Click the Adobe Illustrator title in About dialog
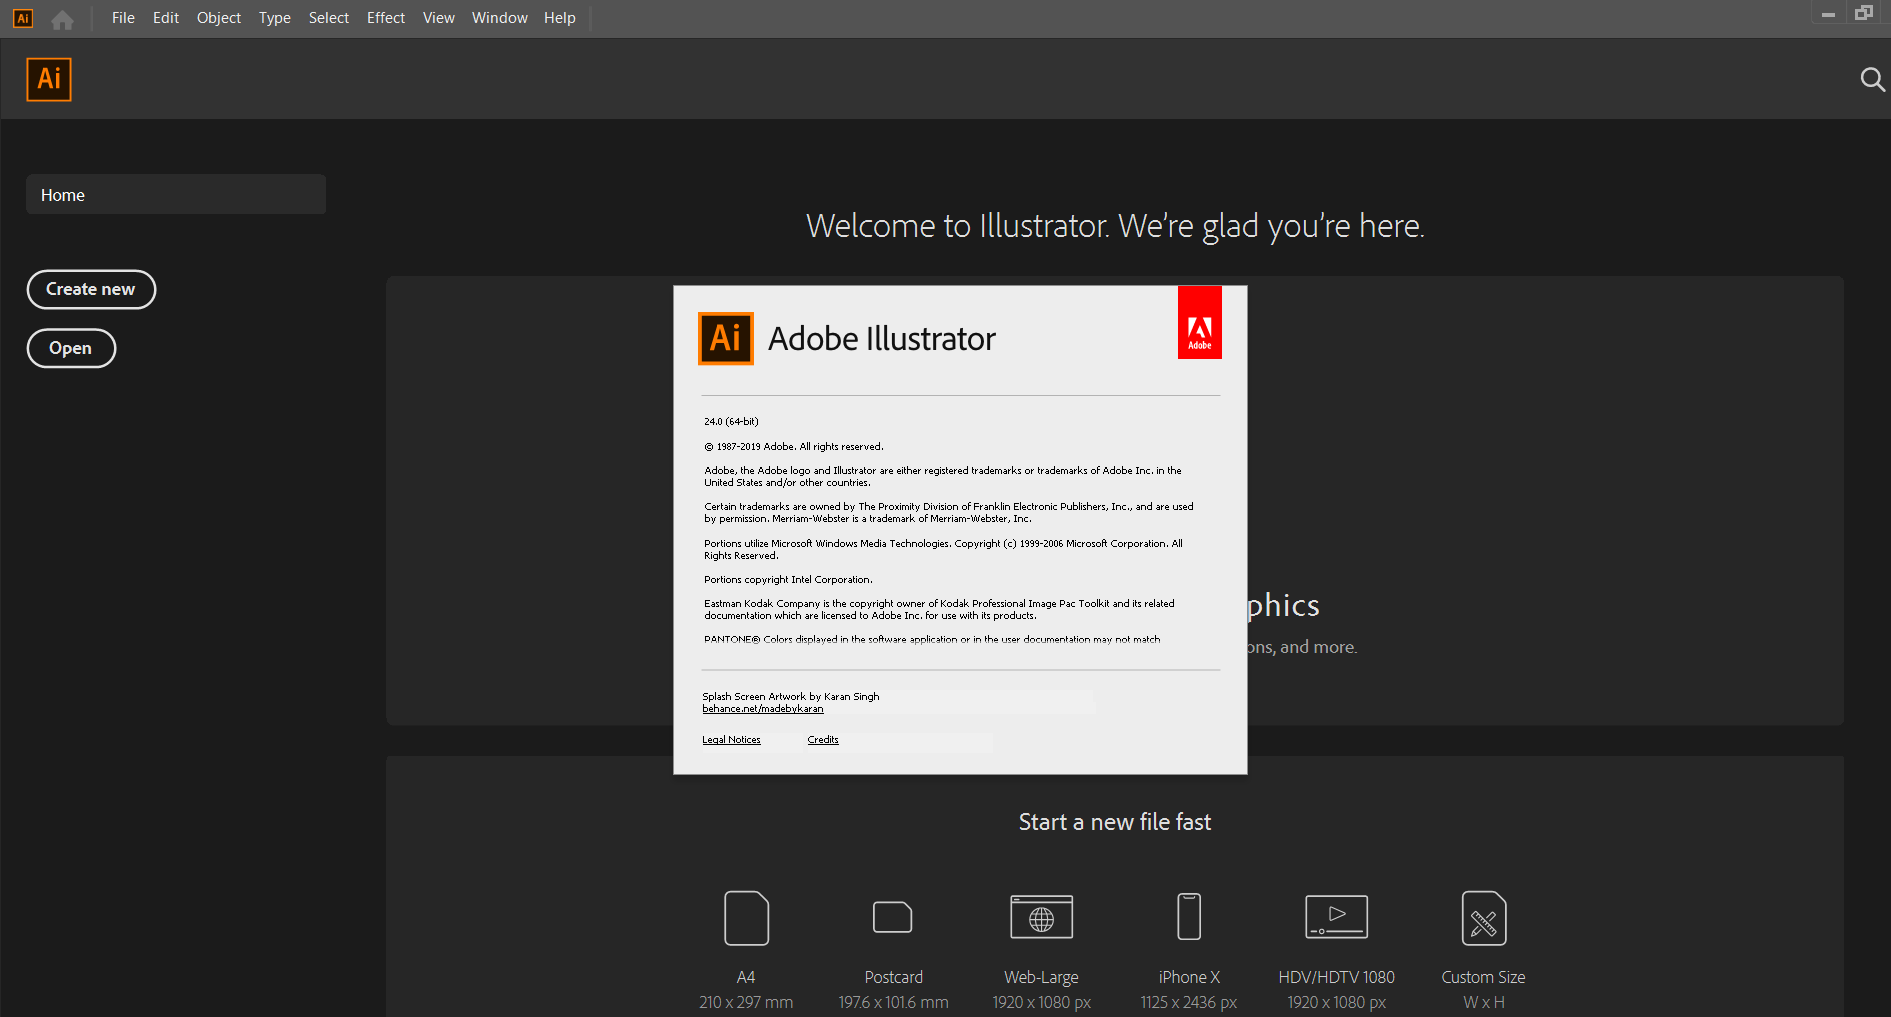The width and height of the screenshot is (1891, 1017). point(882,339)
